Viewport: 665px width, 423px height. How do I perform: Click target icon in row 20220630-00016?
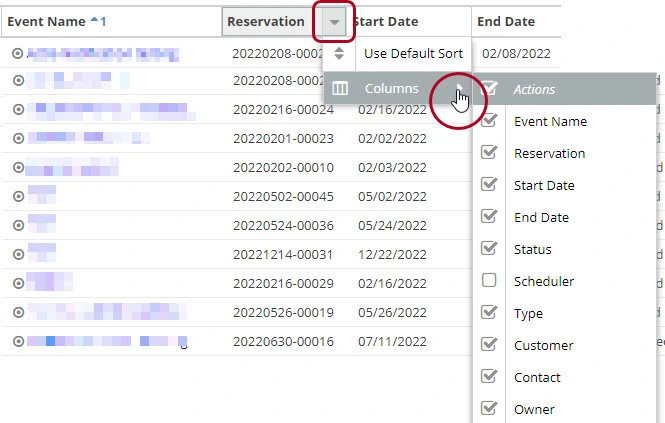point(18,341)
